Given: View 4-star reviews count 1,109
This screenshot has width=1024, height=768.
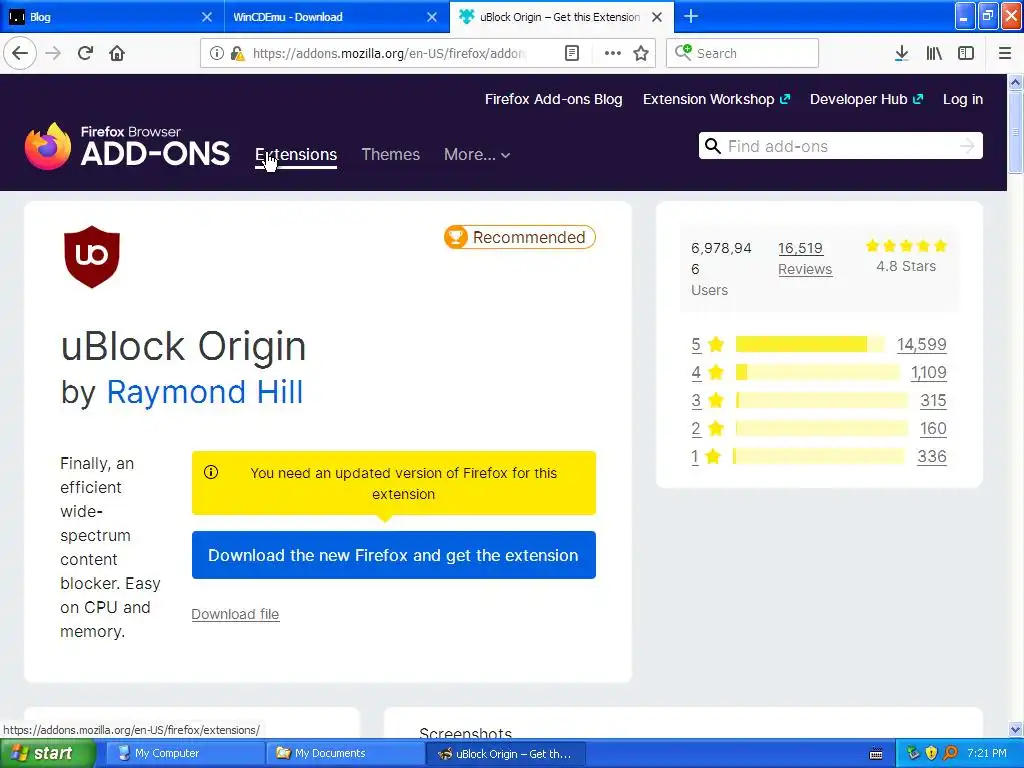Looking at the screenshot, I should click(x=929, y=372).
